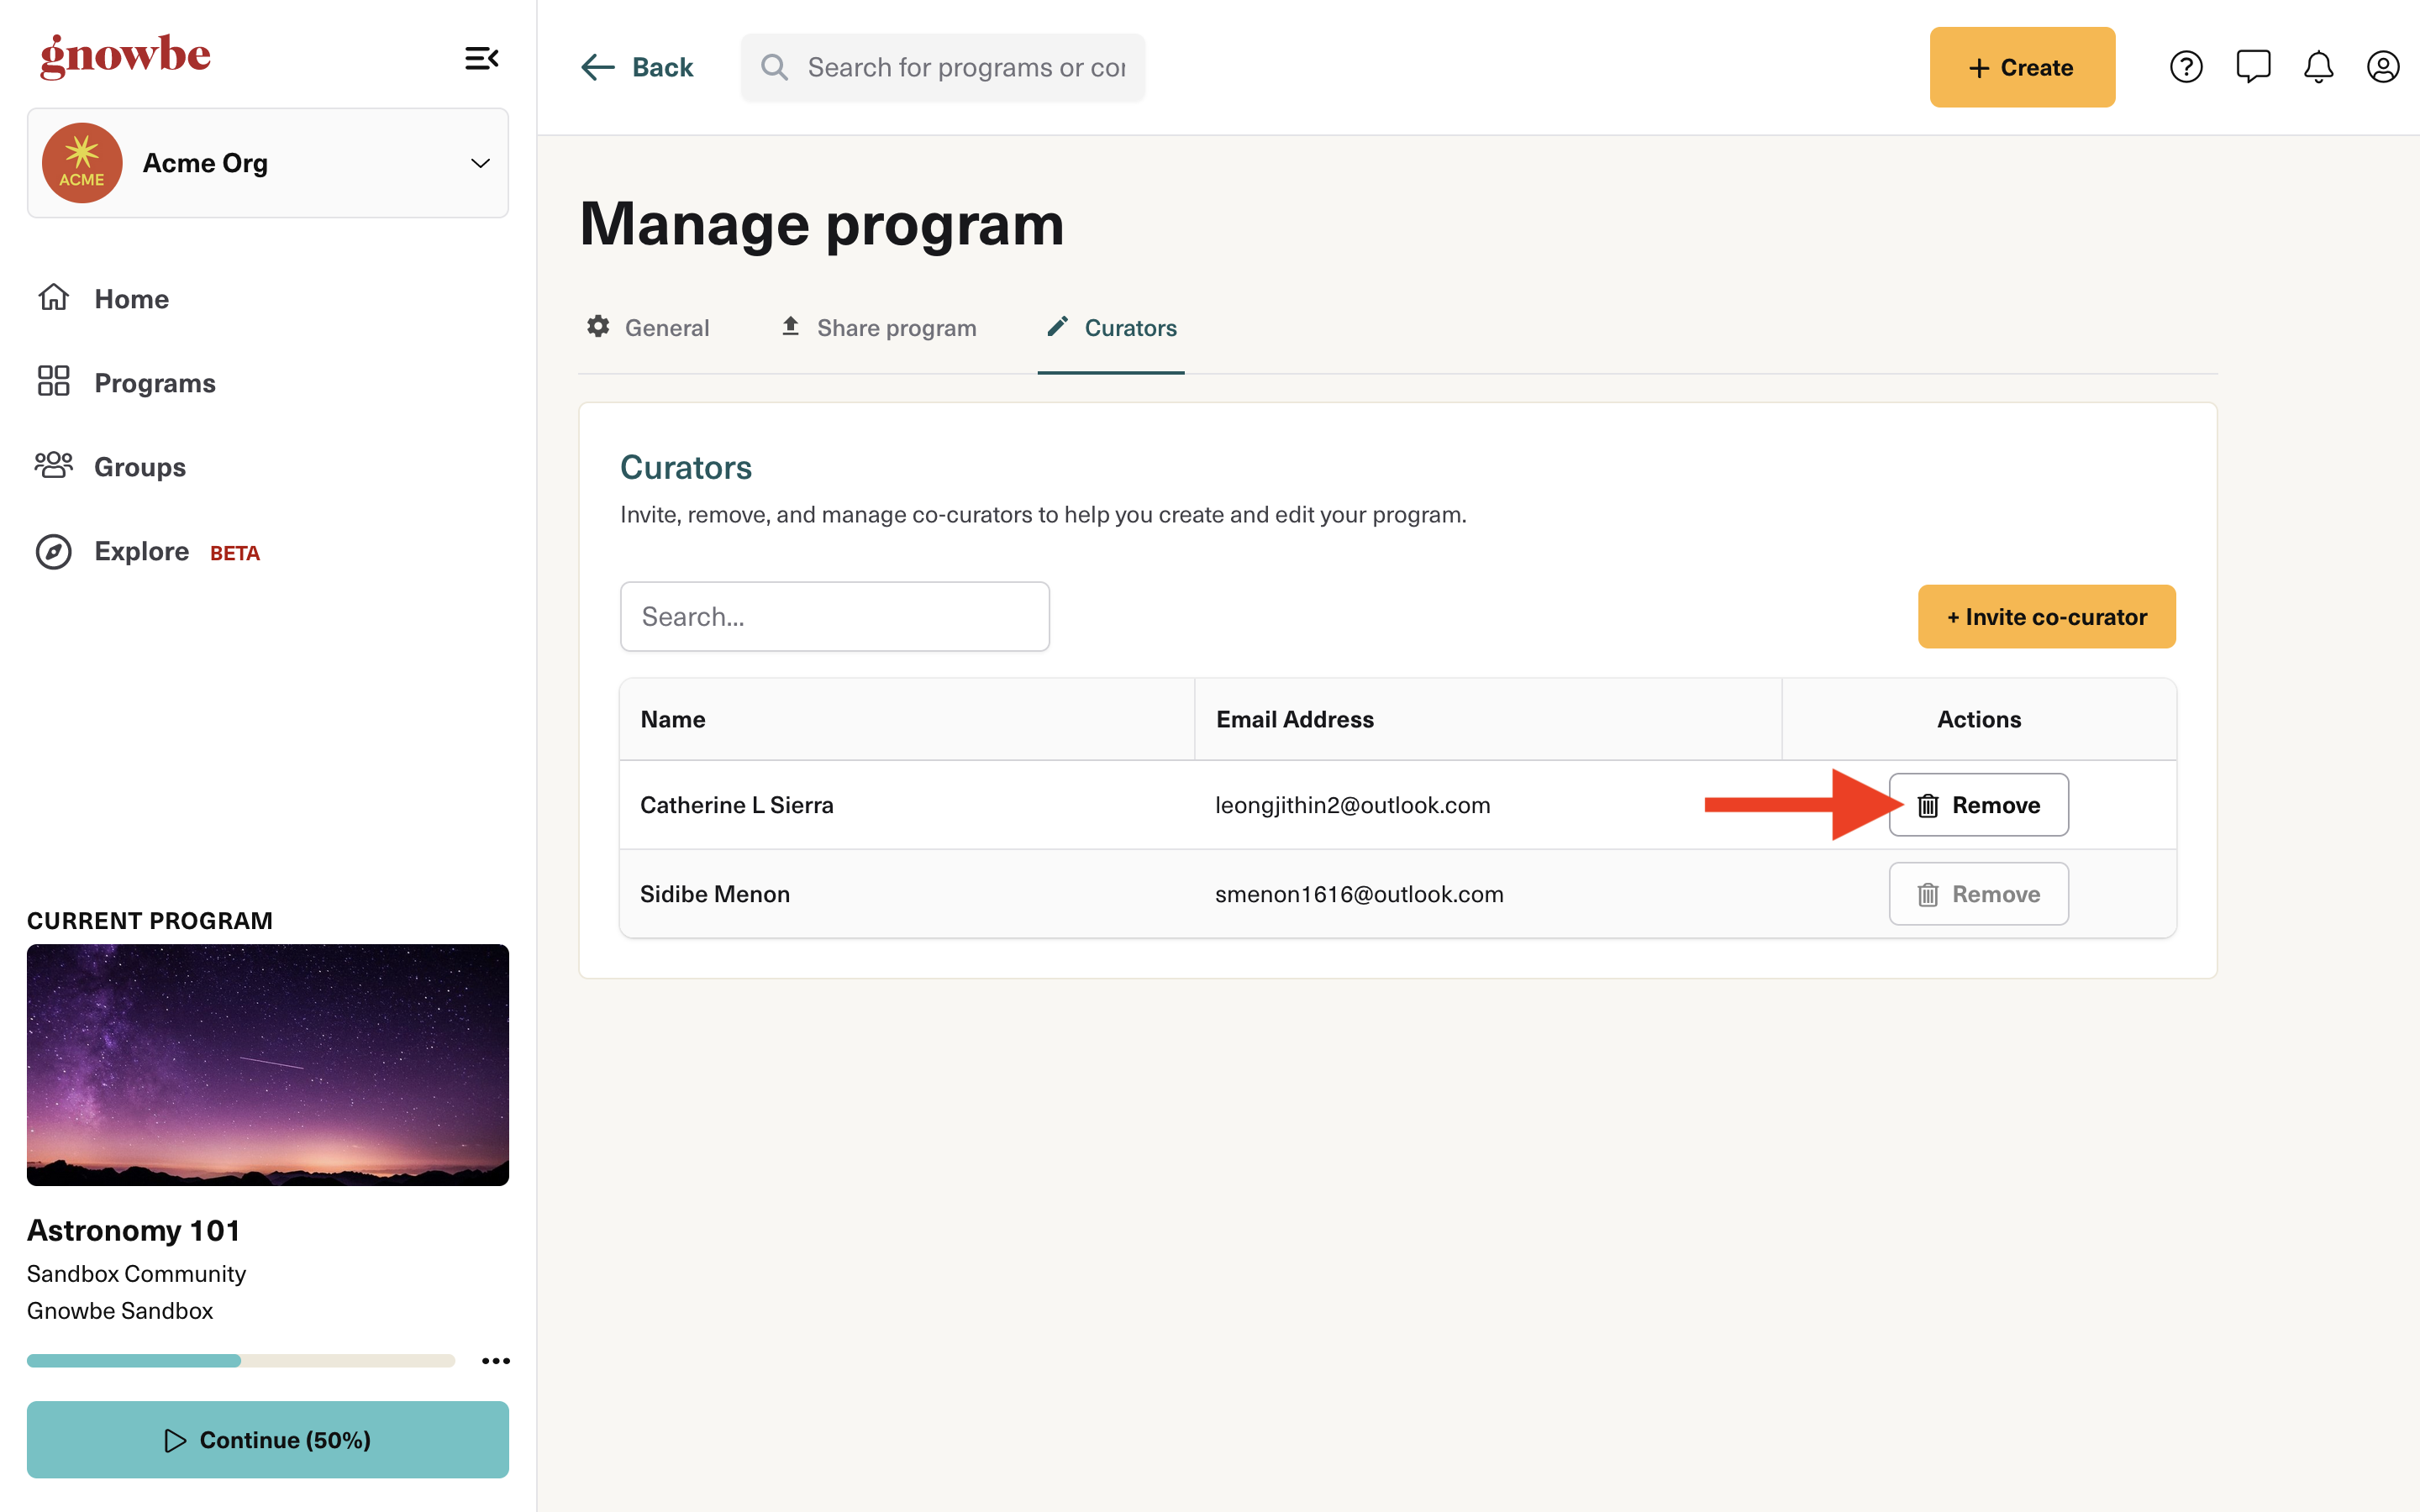Click the Home house icon
The height and width of the screenshot is (1512, 2420).
(53, 298)
